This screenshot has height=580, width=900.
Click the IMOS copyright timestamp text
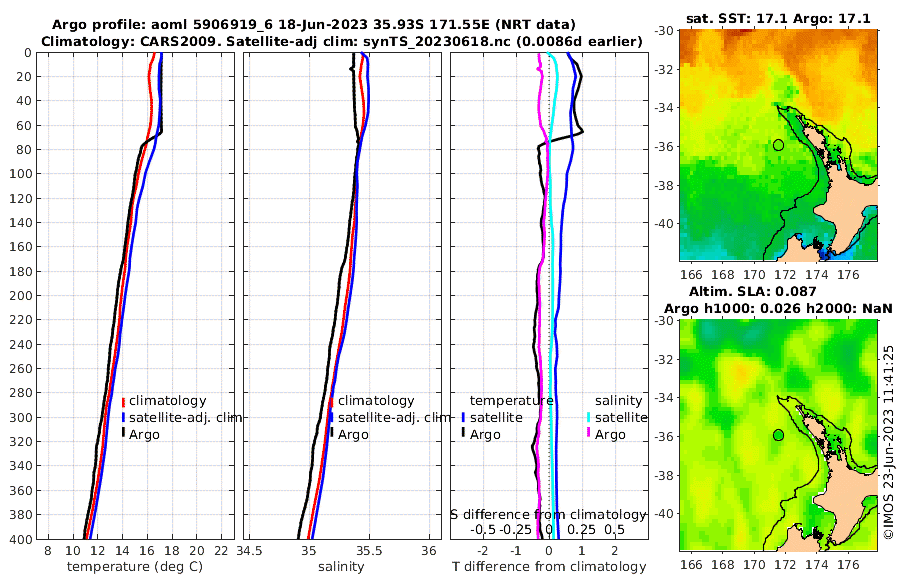[889, 442]
